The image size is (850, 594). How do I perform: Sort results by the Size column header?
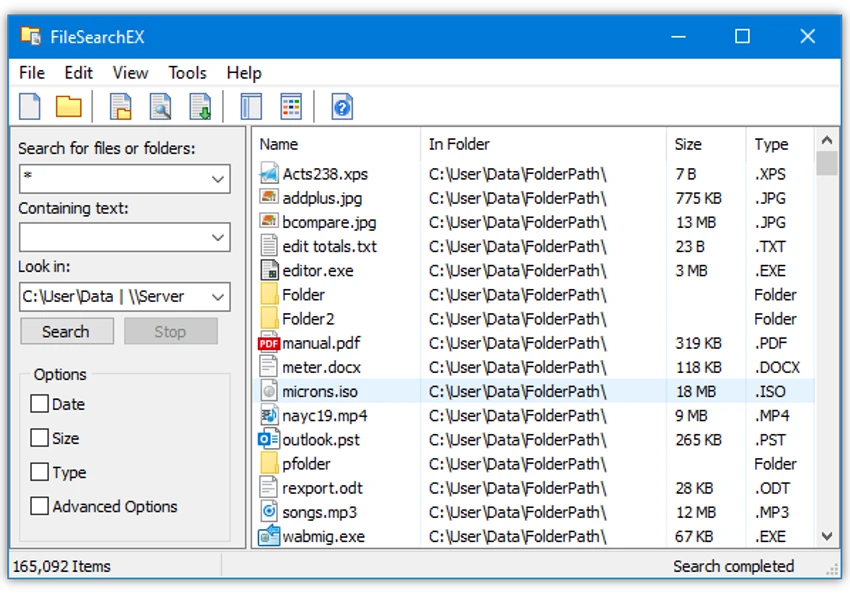[706, 144]
